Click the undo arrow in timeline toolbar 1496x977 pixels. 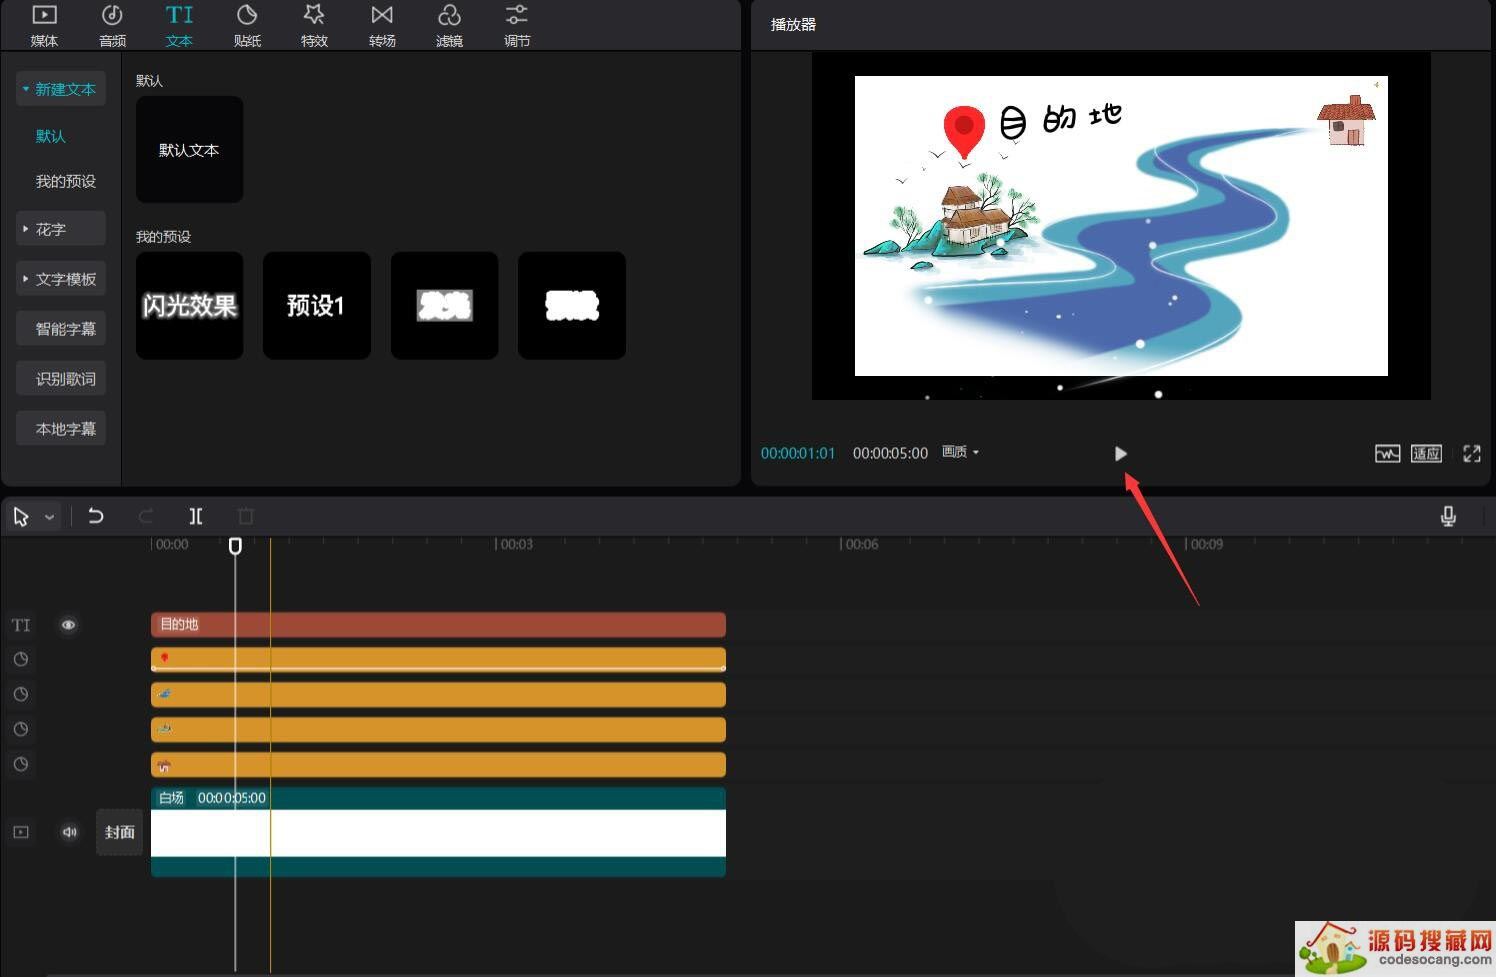tap(96, 516)
